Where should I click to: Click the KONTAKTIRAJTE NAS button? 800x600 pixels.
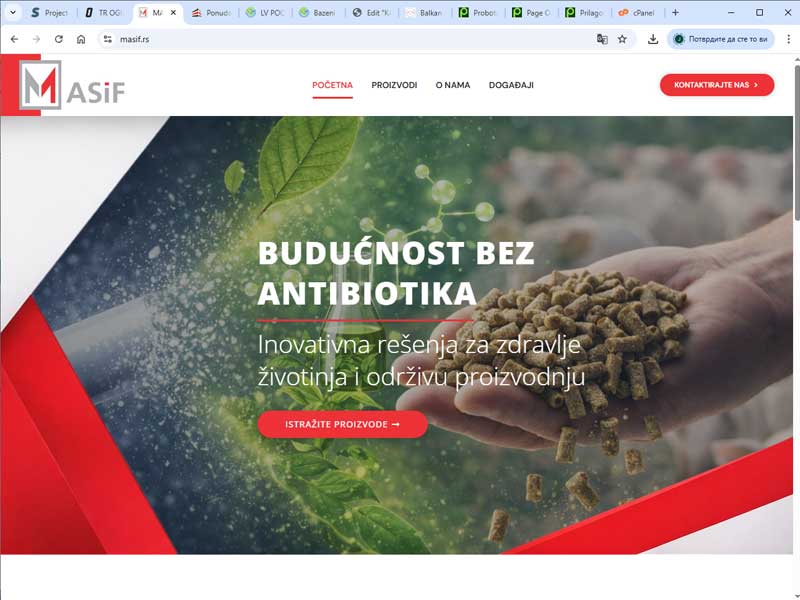point(717,85)
